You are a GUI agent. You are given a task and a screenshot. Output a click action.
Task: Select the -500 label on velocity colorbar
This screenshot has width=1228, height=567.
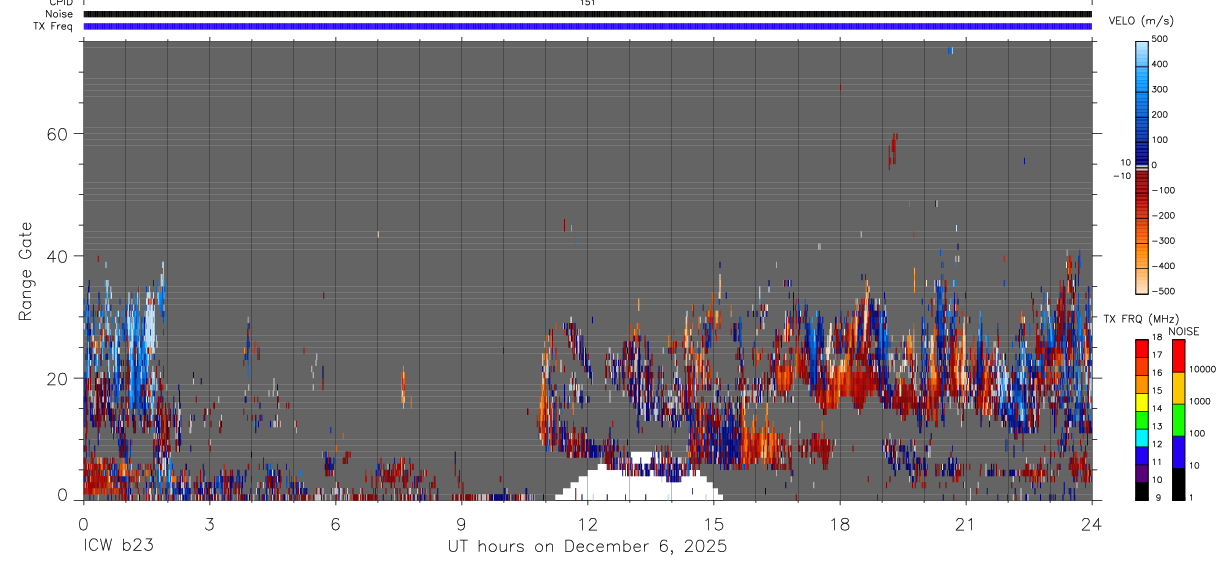coord(1163,291)
